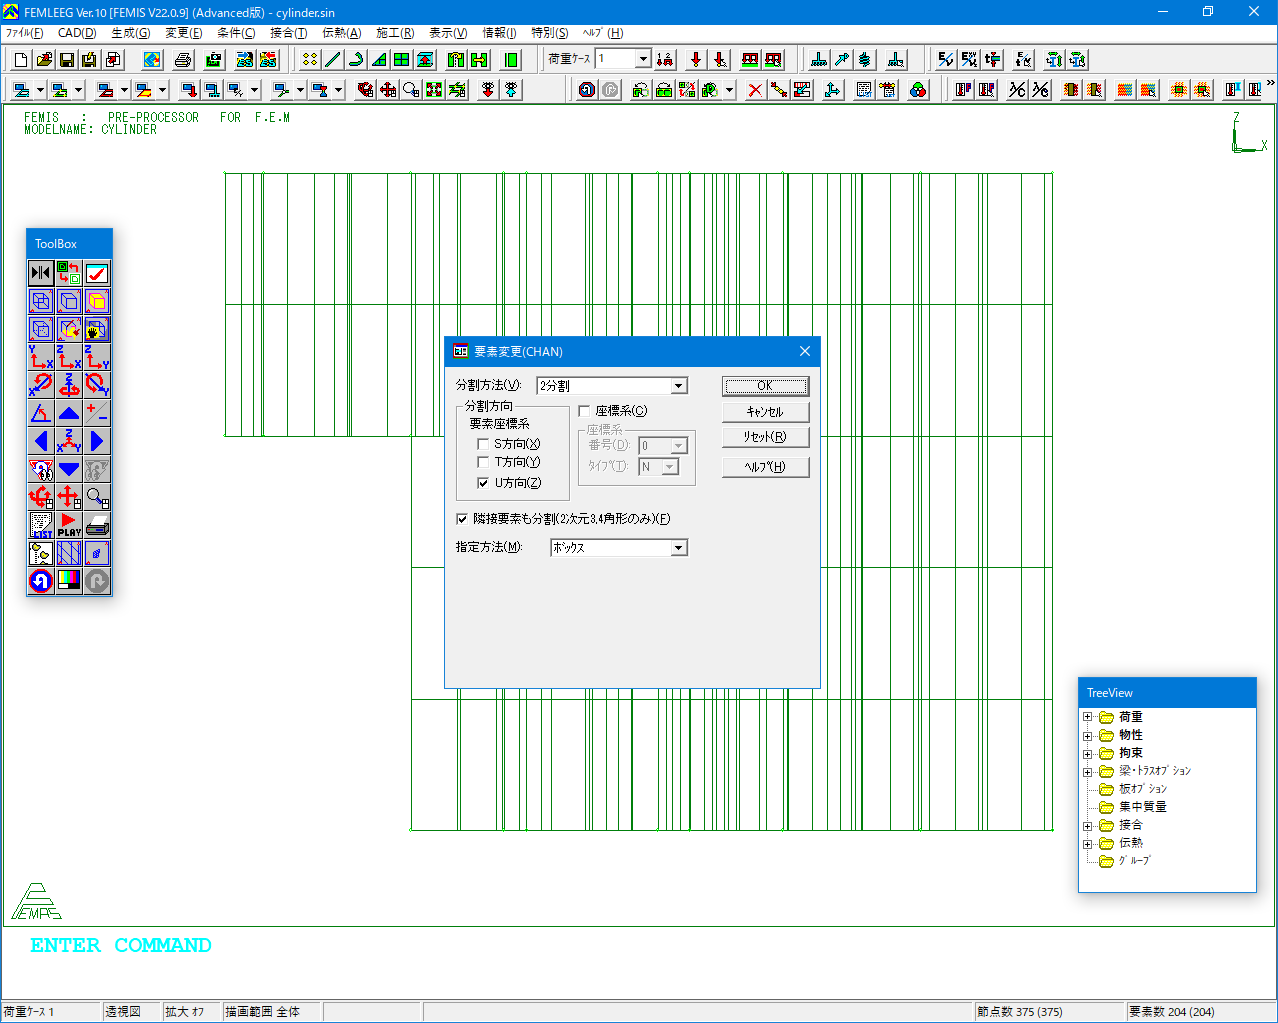Open the ファイル(F) menu
1278x1023 pixels.
[x=24, y=33]
